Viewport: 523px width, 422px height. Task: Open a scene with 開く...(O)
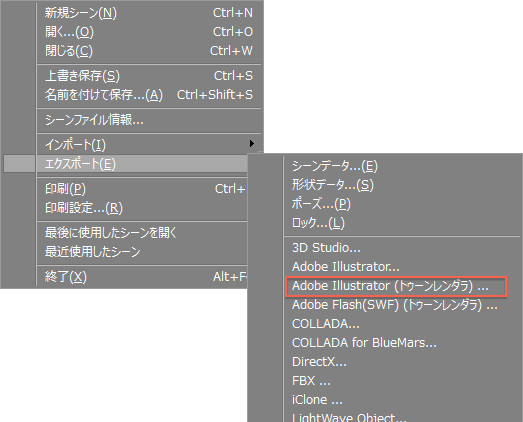coord(148,32)
